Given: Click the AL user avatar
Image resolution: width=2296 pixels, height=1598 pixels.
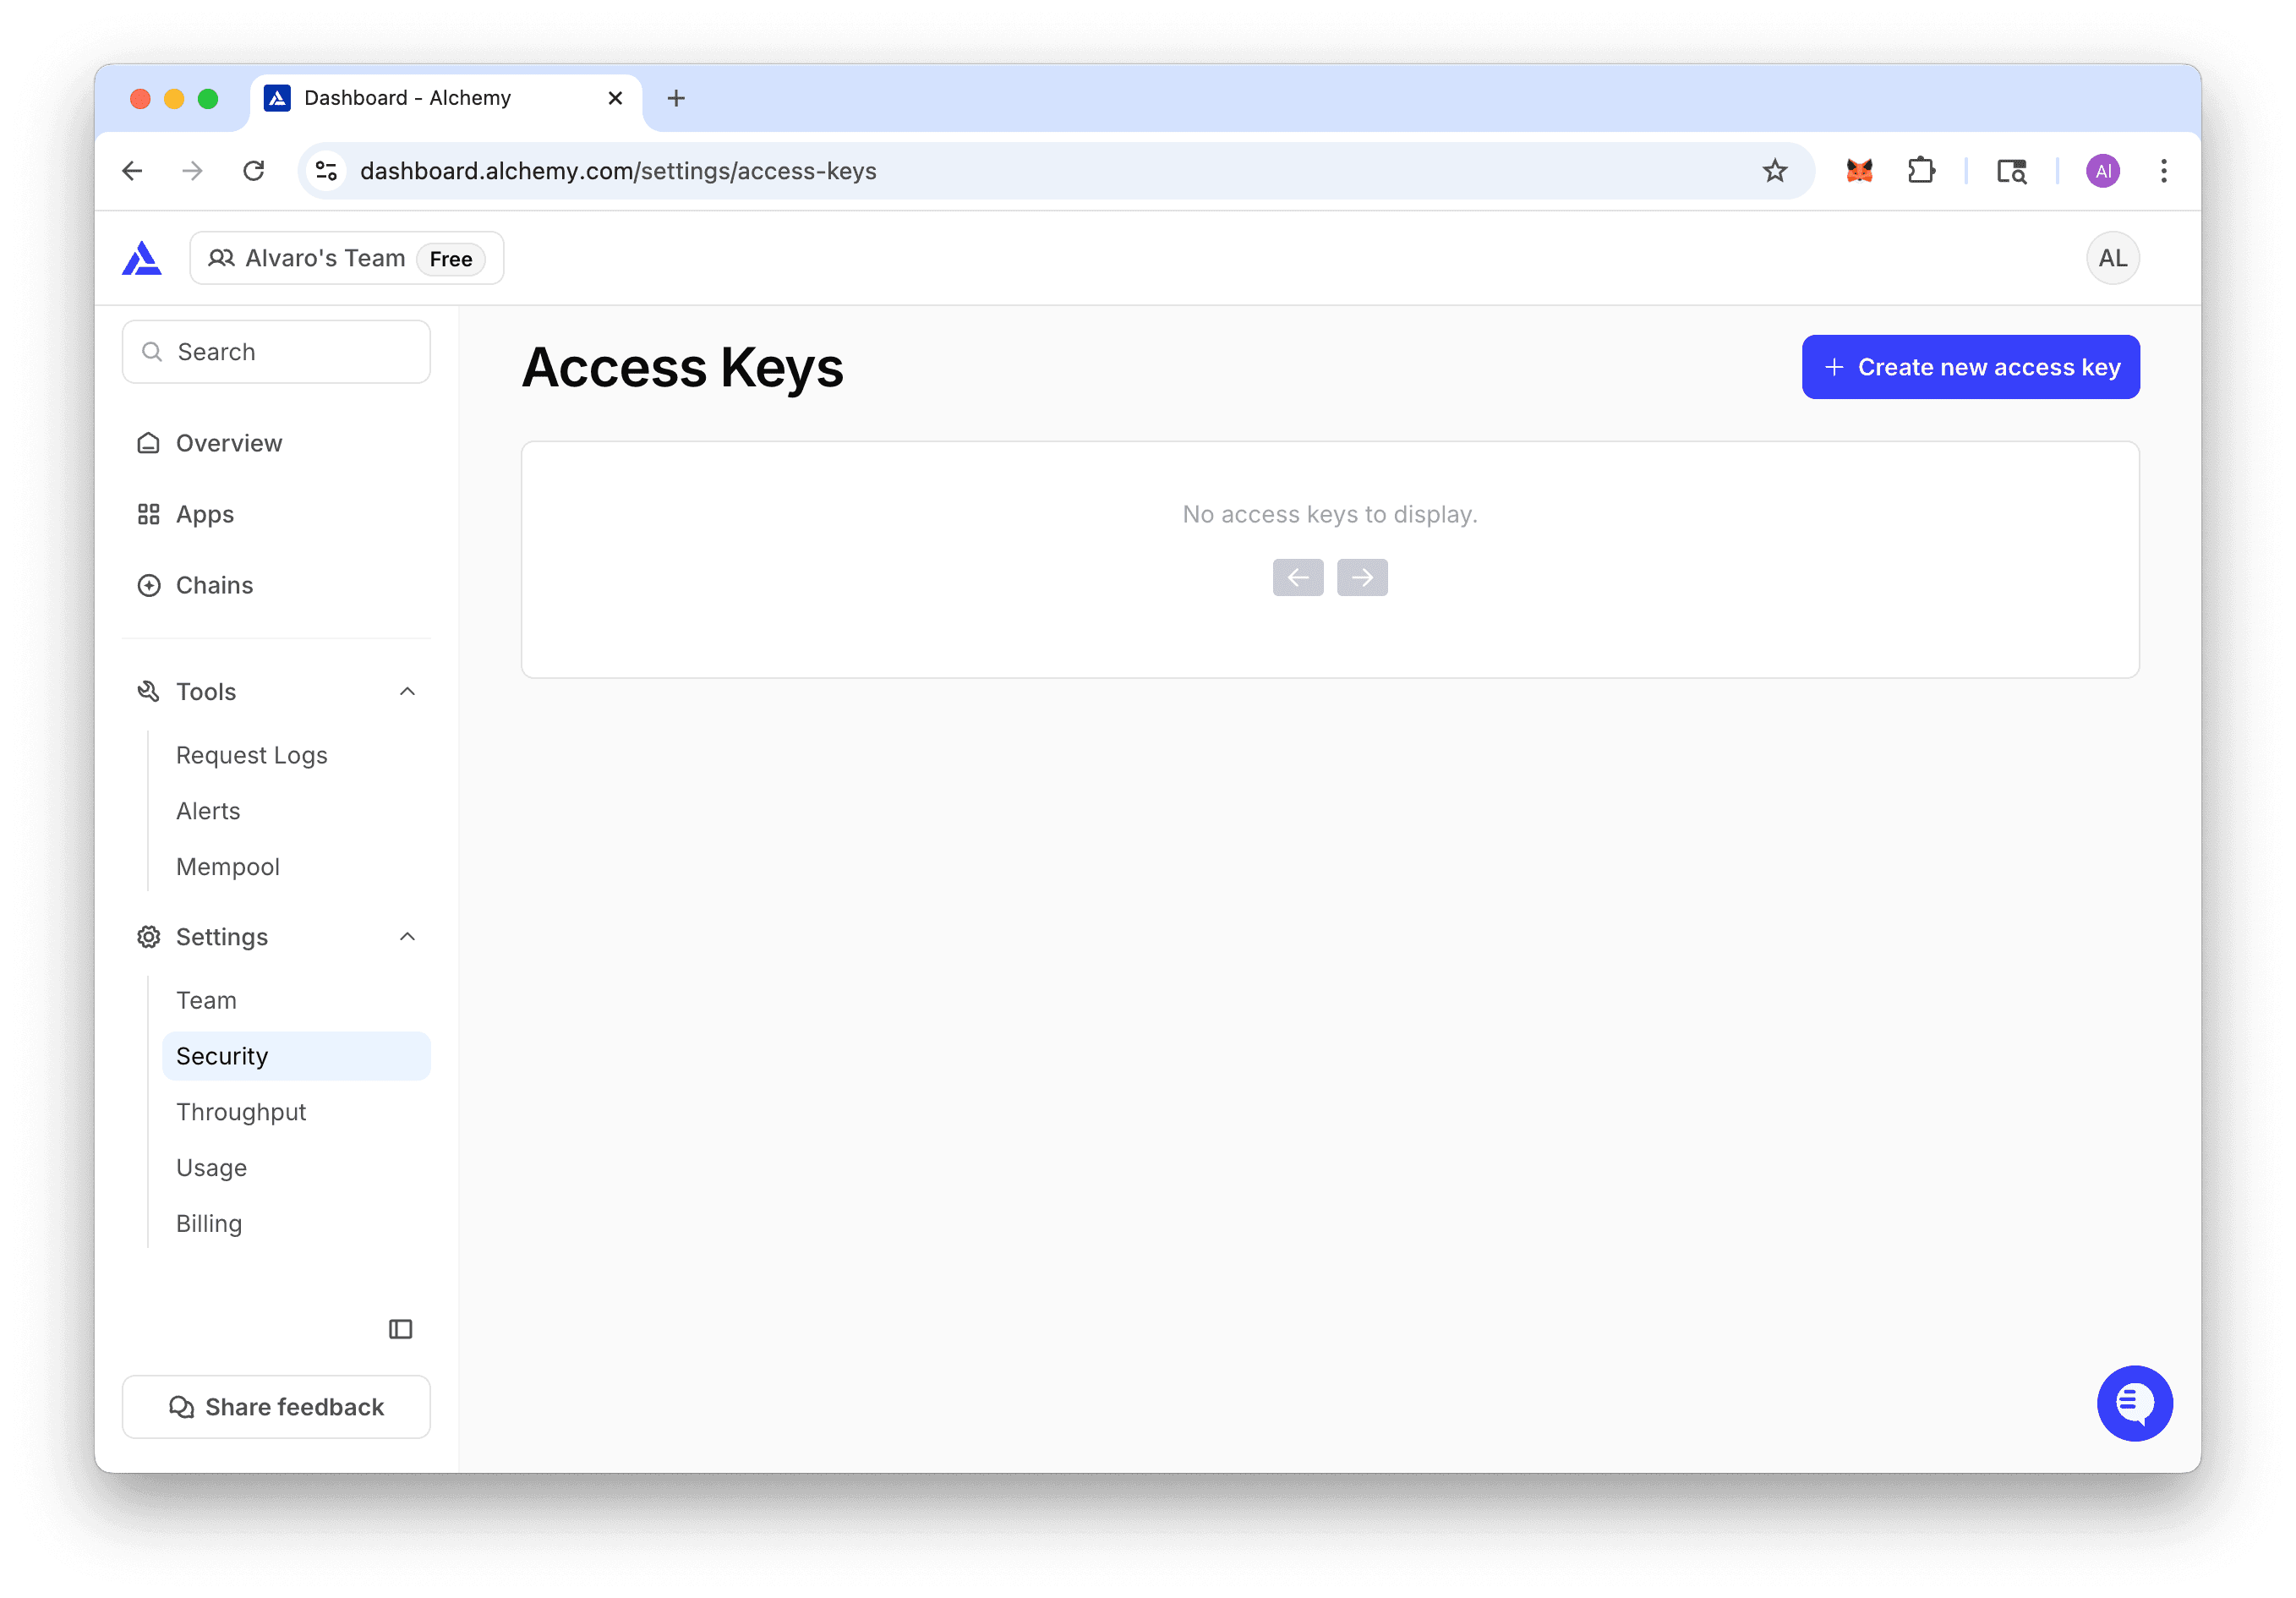Looking at the screenshot, I should (x=2111, y=258).
